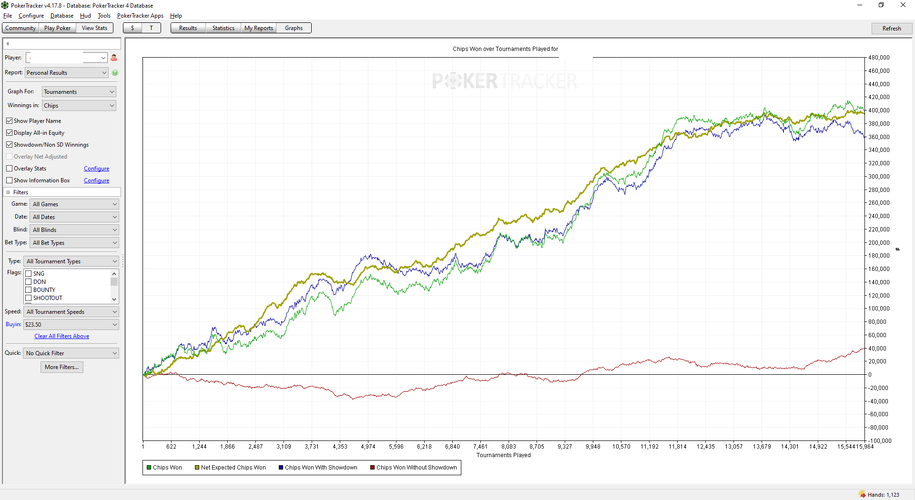Image resolution: width=915 pixels, height=500 pixels.
Task: Open the Graph For Tournaments dropdown
Action: point(79,92)
